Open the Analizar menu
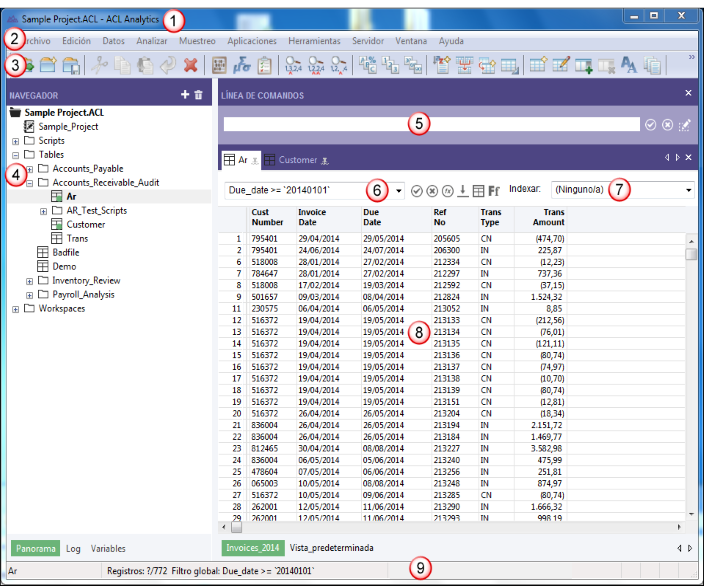Screen dimensions: 704x586 [x=151, y=41]
